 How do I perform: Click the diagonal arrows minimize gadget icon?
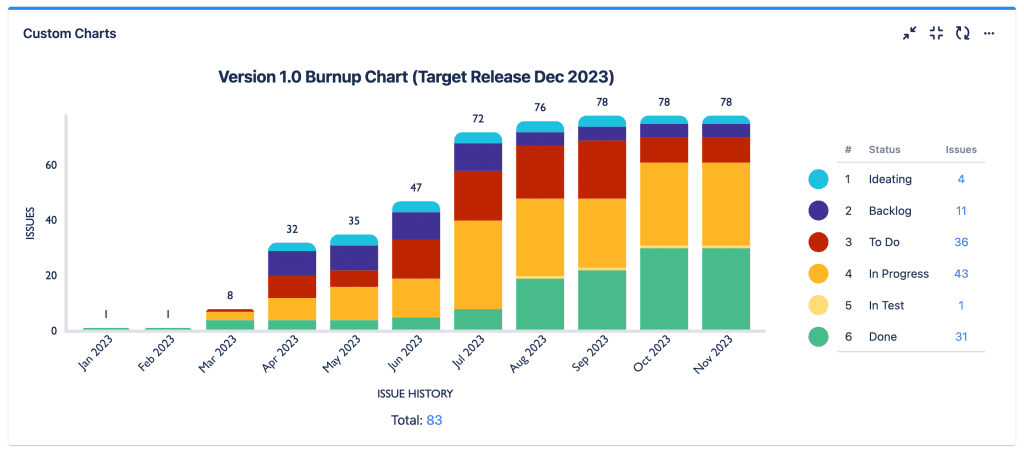pyautogui.click(x=909, y=33)
